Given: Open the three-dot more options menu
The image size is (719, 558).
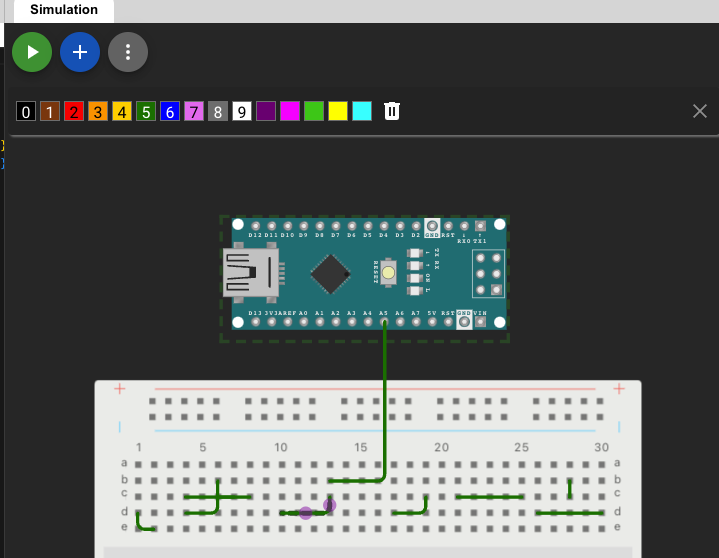Looking at the screenshot, I should pos(128,52).
